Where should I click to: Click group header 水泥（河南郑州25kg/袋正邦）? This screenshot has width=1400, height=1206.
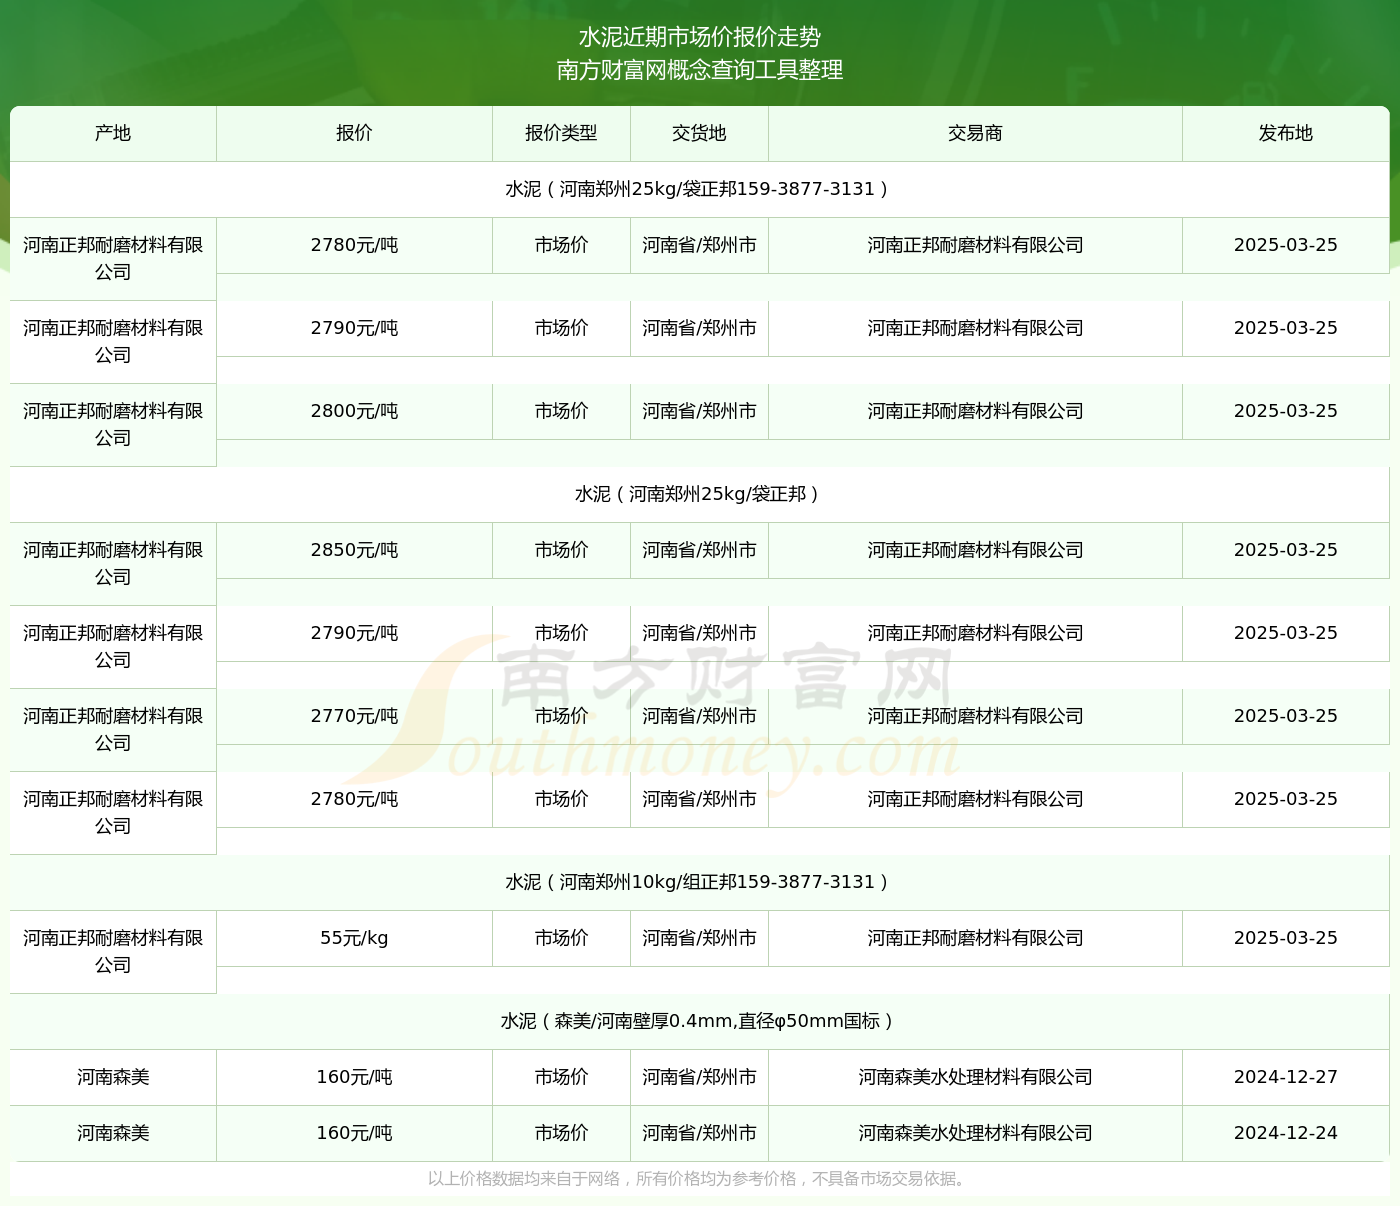pyautogui.click(x=700, y=494)
